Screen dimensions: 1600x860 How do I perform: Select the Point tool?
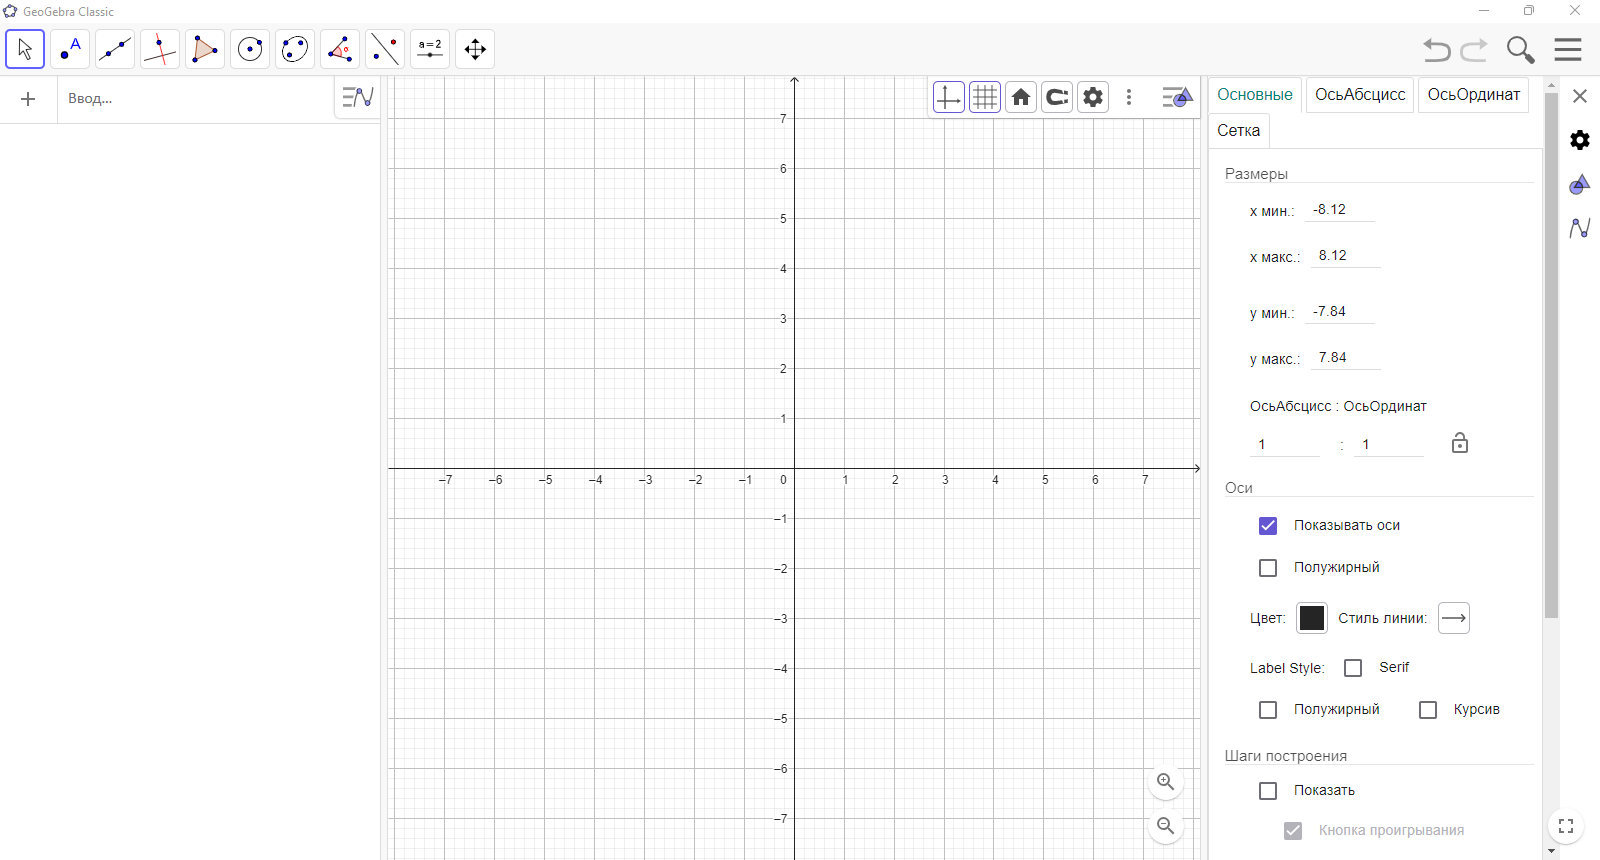(x=70, y=49)
